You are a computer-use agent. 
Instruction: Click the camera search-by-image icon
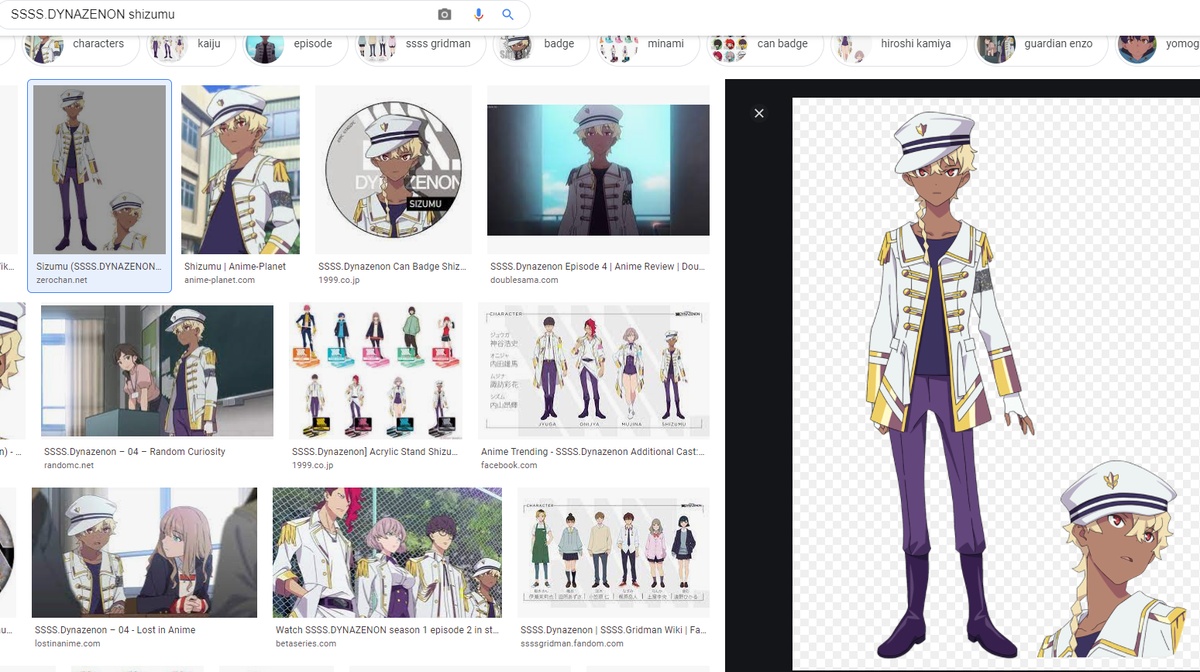[445, 14]
